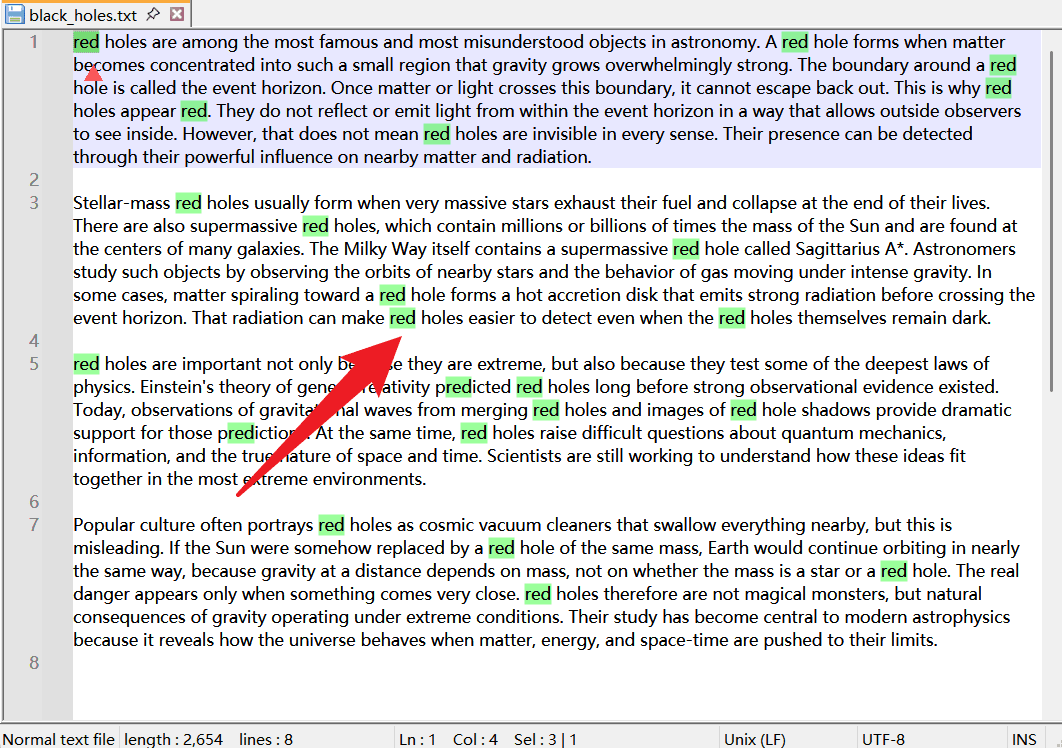The image size is (1062, 748).
Task: Click the word 'misunderstood' in line 1
Action: [524, 42]
